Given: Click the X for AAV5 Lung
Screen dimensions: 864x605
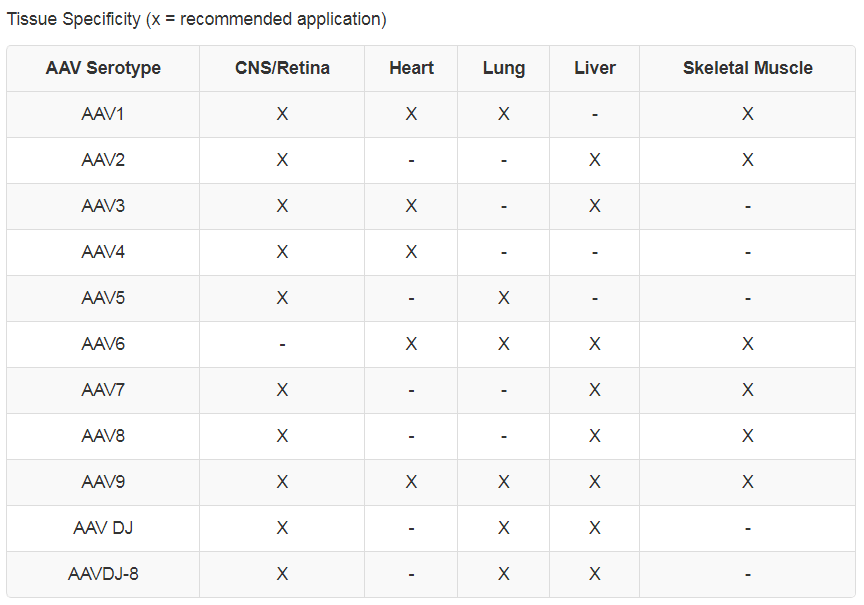Looking at the screenshot, I should pos(504,298).
